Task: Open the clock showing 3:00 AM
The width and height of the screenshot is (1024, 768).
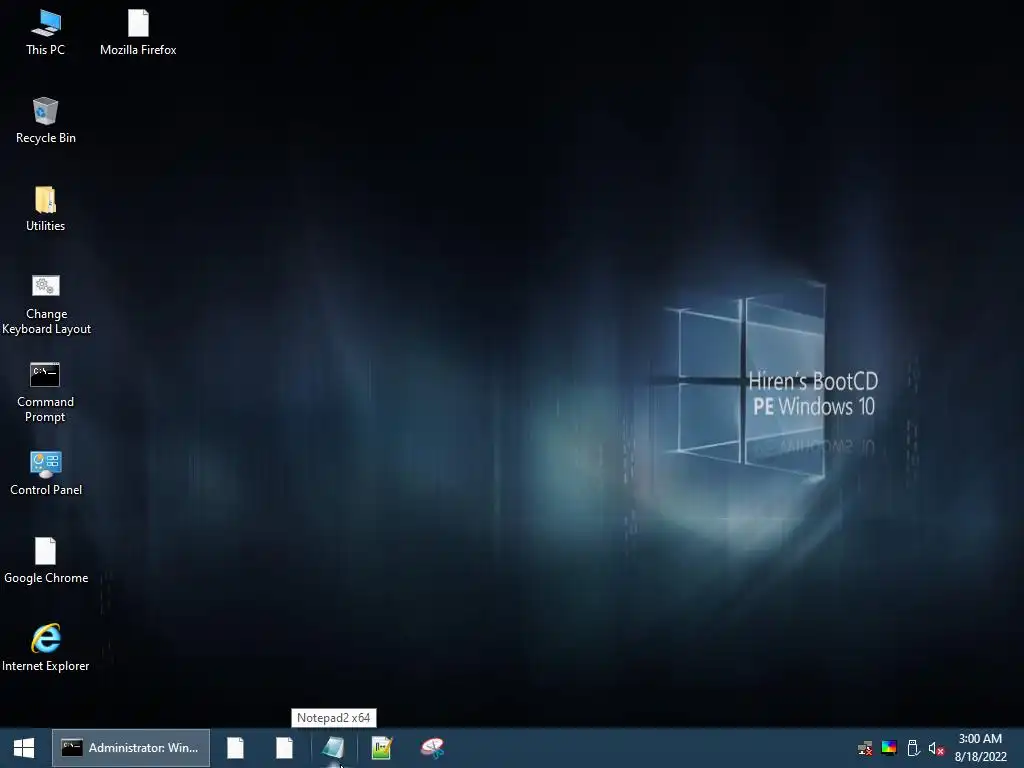Action: pos(980,748)
